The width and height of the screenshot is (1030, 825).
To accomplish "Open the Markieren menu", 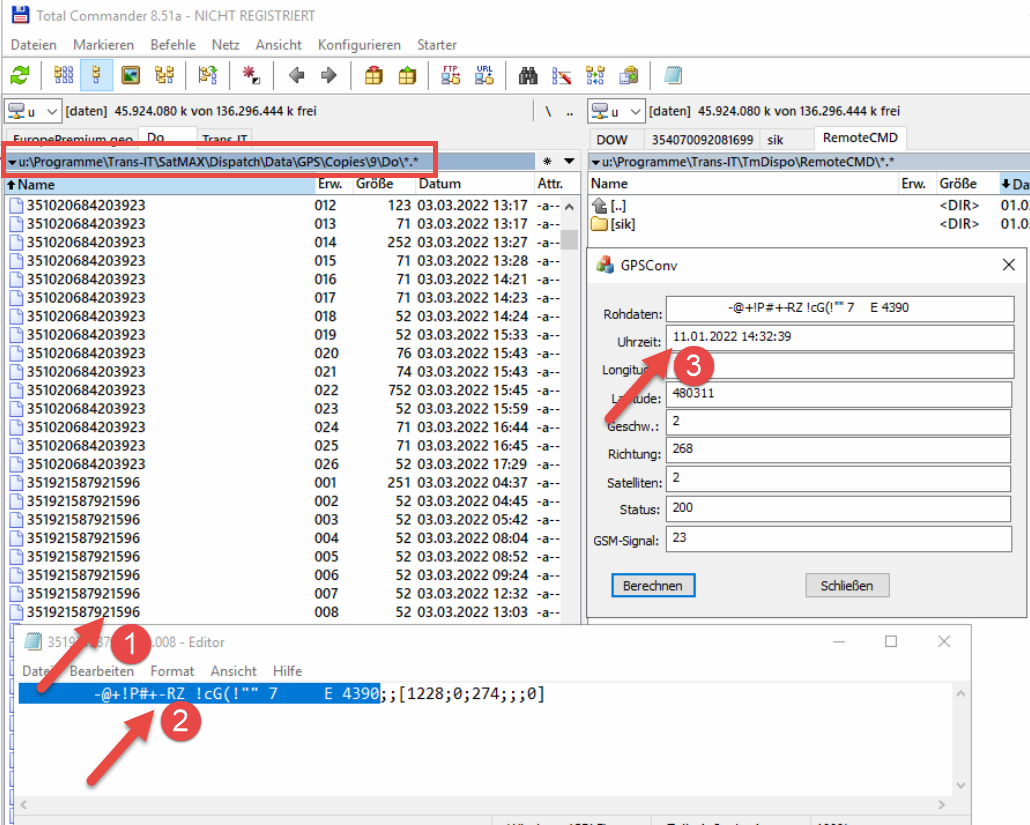I will [103, 45].
